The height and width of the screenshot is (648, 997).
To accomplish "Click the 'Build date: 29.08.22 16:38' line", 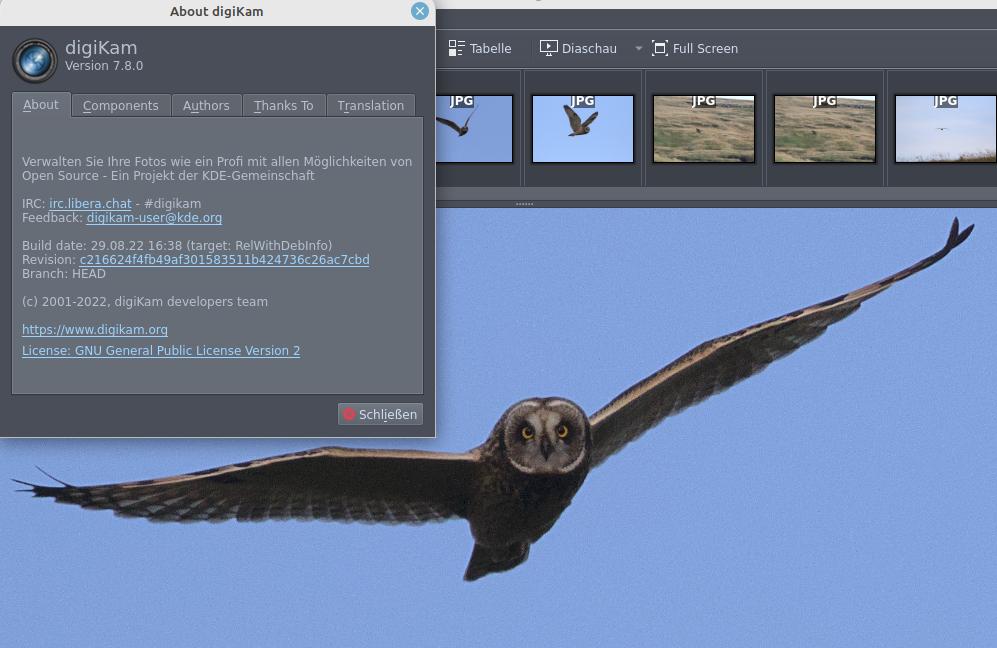I will [177, 245].
